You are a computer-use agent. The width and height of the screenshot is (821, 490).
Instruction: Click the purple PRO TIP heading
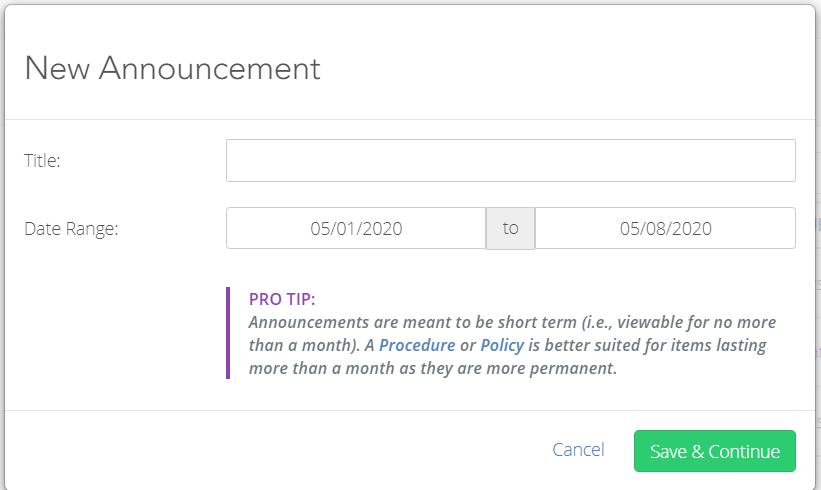point(282,299)
